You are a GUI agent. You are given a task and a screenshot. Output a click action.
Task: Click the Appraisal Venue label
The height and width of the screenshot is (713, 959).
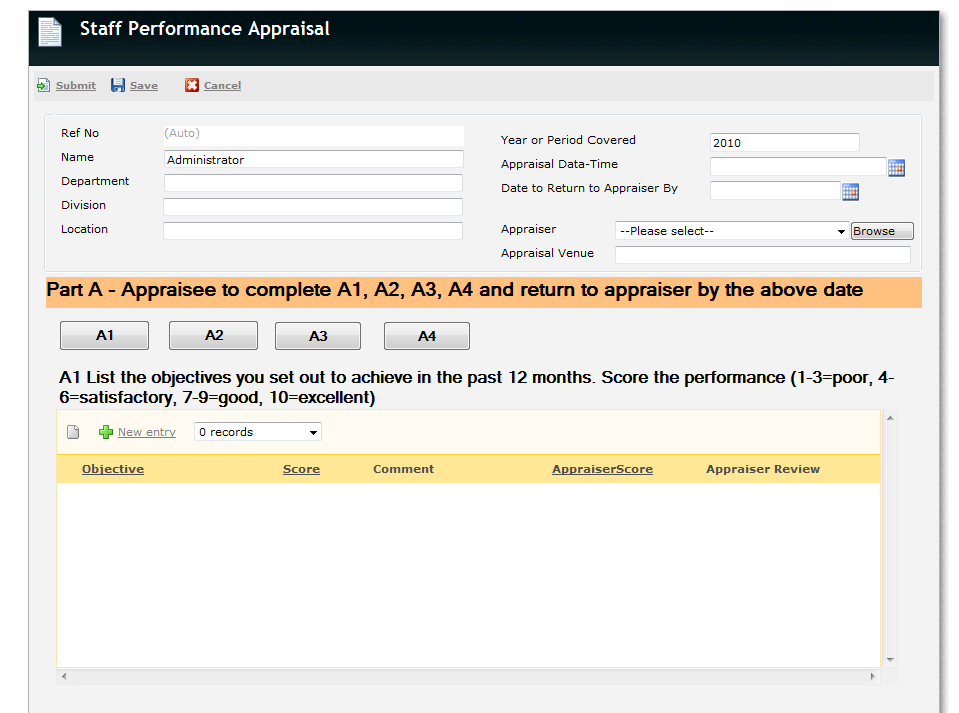point(547,253)
